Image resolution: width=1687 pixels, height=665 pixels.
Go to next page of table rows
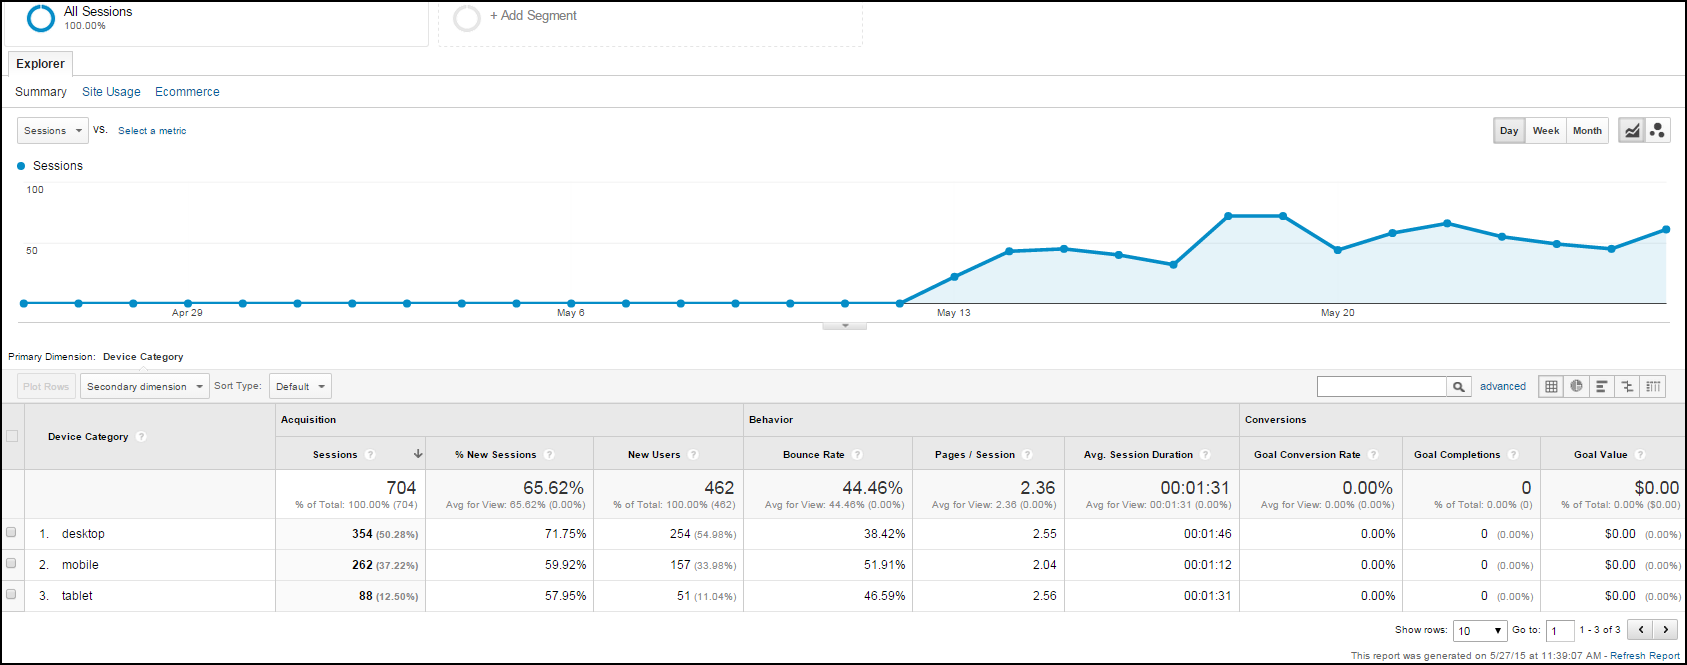coord(1666,630)
